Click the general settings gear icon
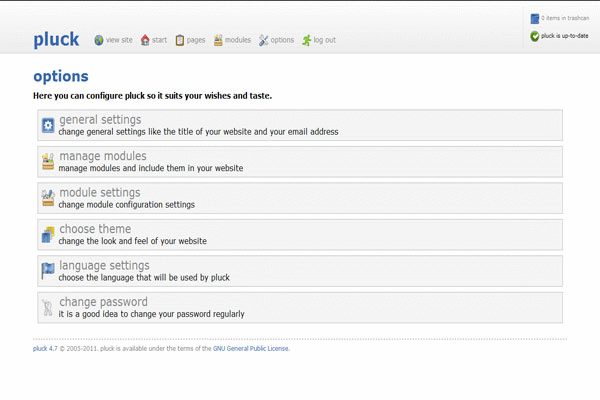600x400 pixels. (47, 125)
